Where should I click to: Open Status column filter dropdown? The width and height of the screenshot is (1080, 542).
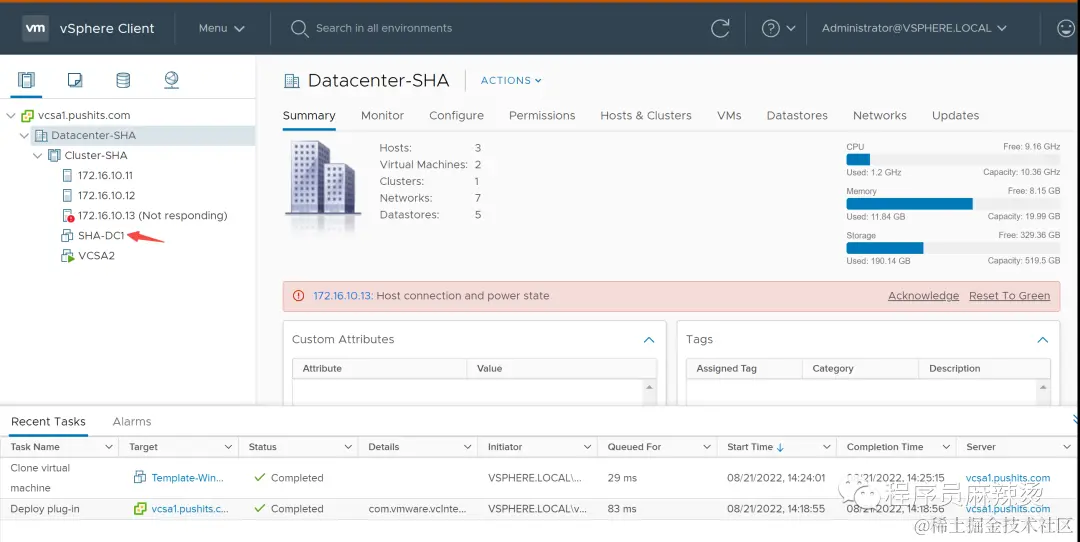point(348,447)
